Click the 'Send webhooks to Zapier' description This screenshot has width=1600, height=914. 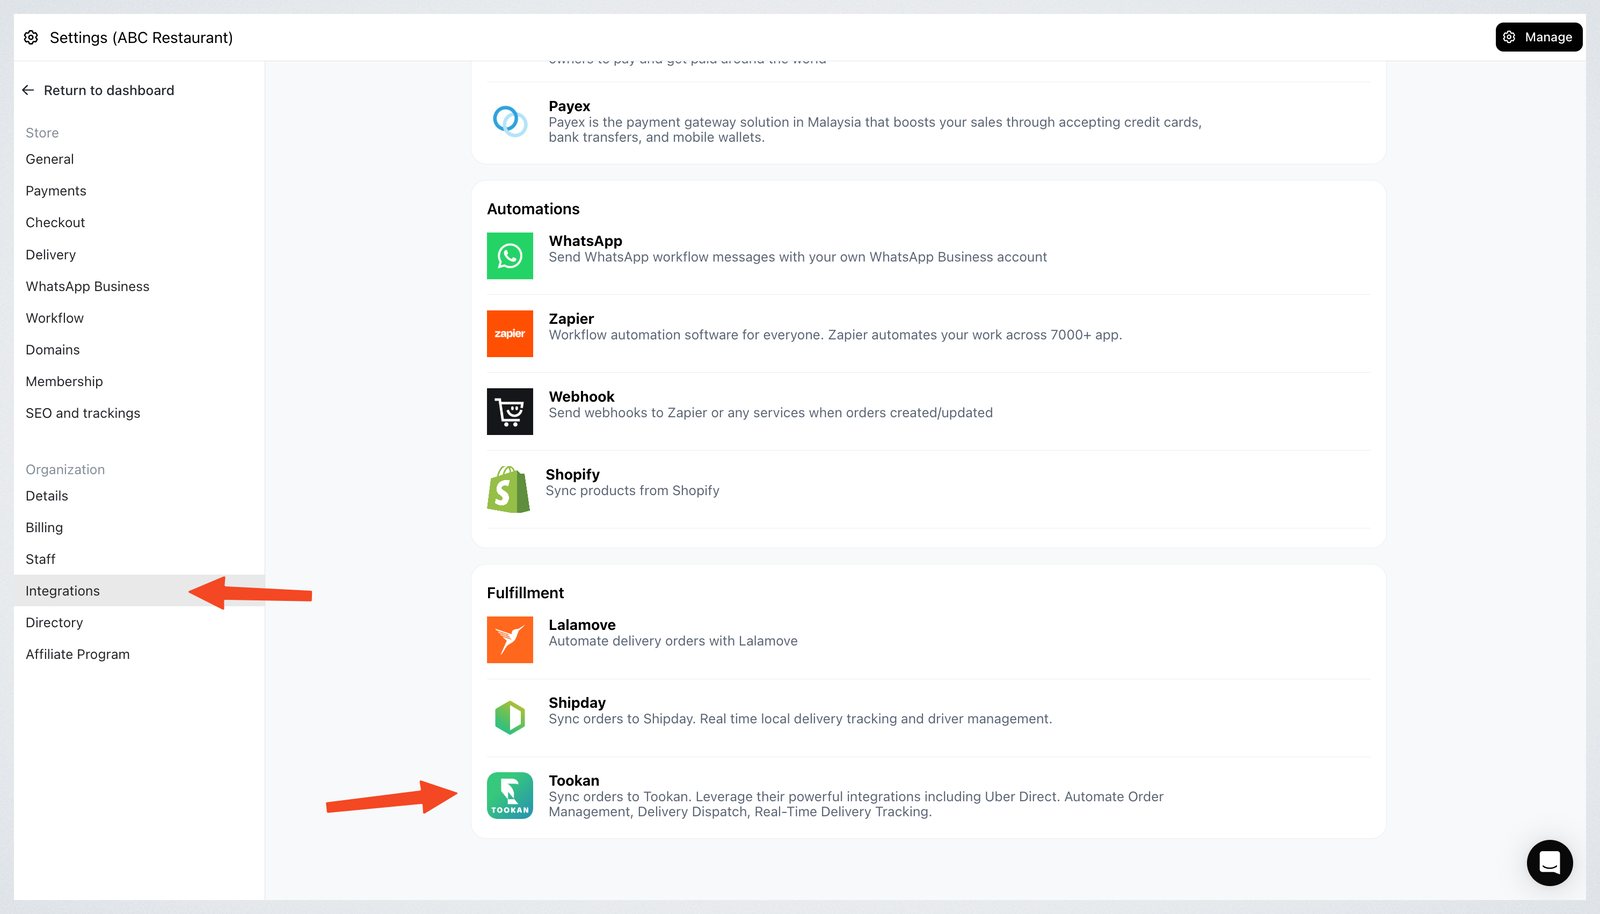coord(771,413)
